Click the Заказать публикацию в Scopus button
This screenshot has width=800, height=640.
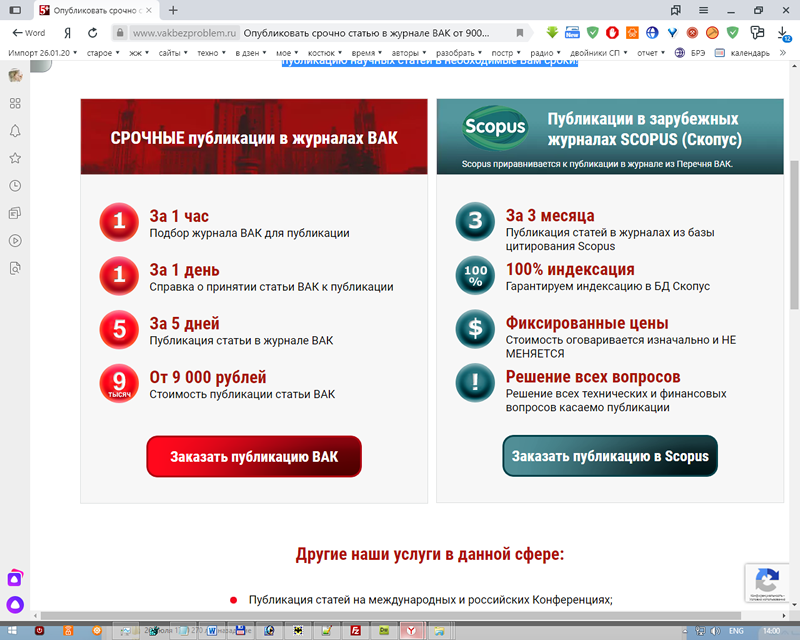(610, 456)
